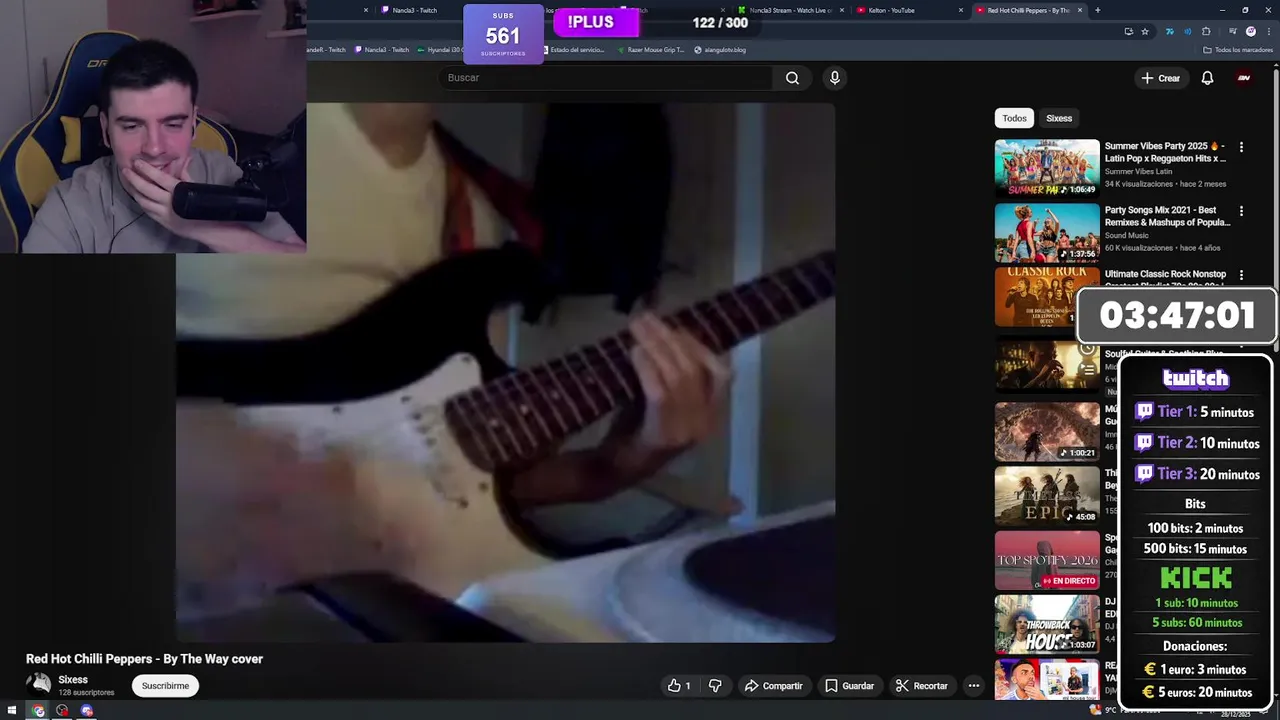The width and height of the screenshot is (1280, 720).
Task: Open more actions ellipsis under video
Action: pyautogui.click(x=973, y=686)
